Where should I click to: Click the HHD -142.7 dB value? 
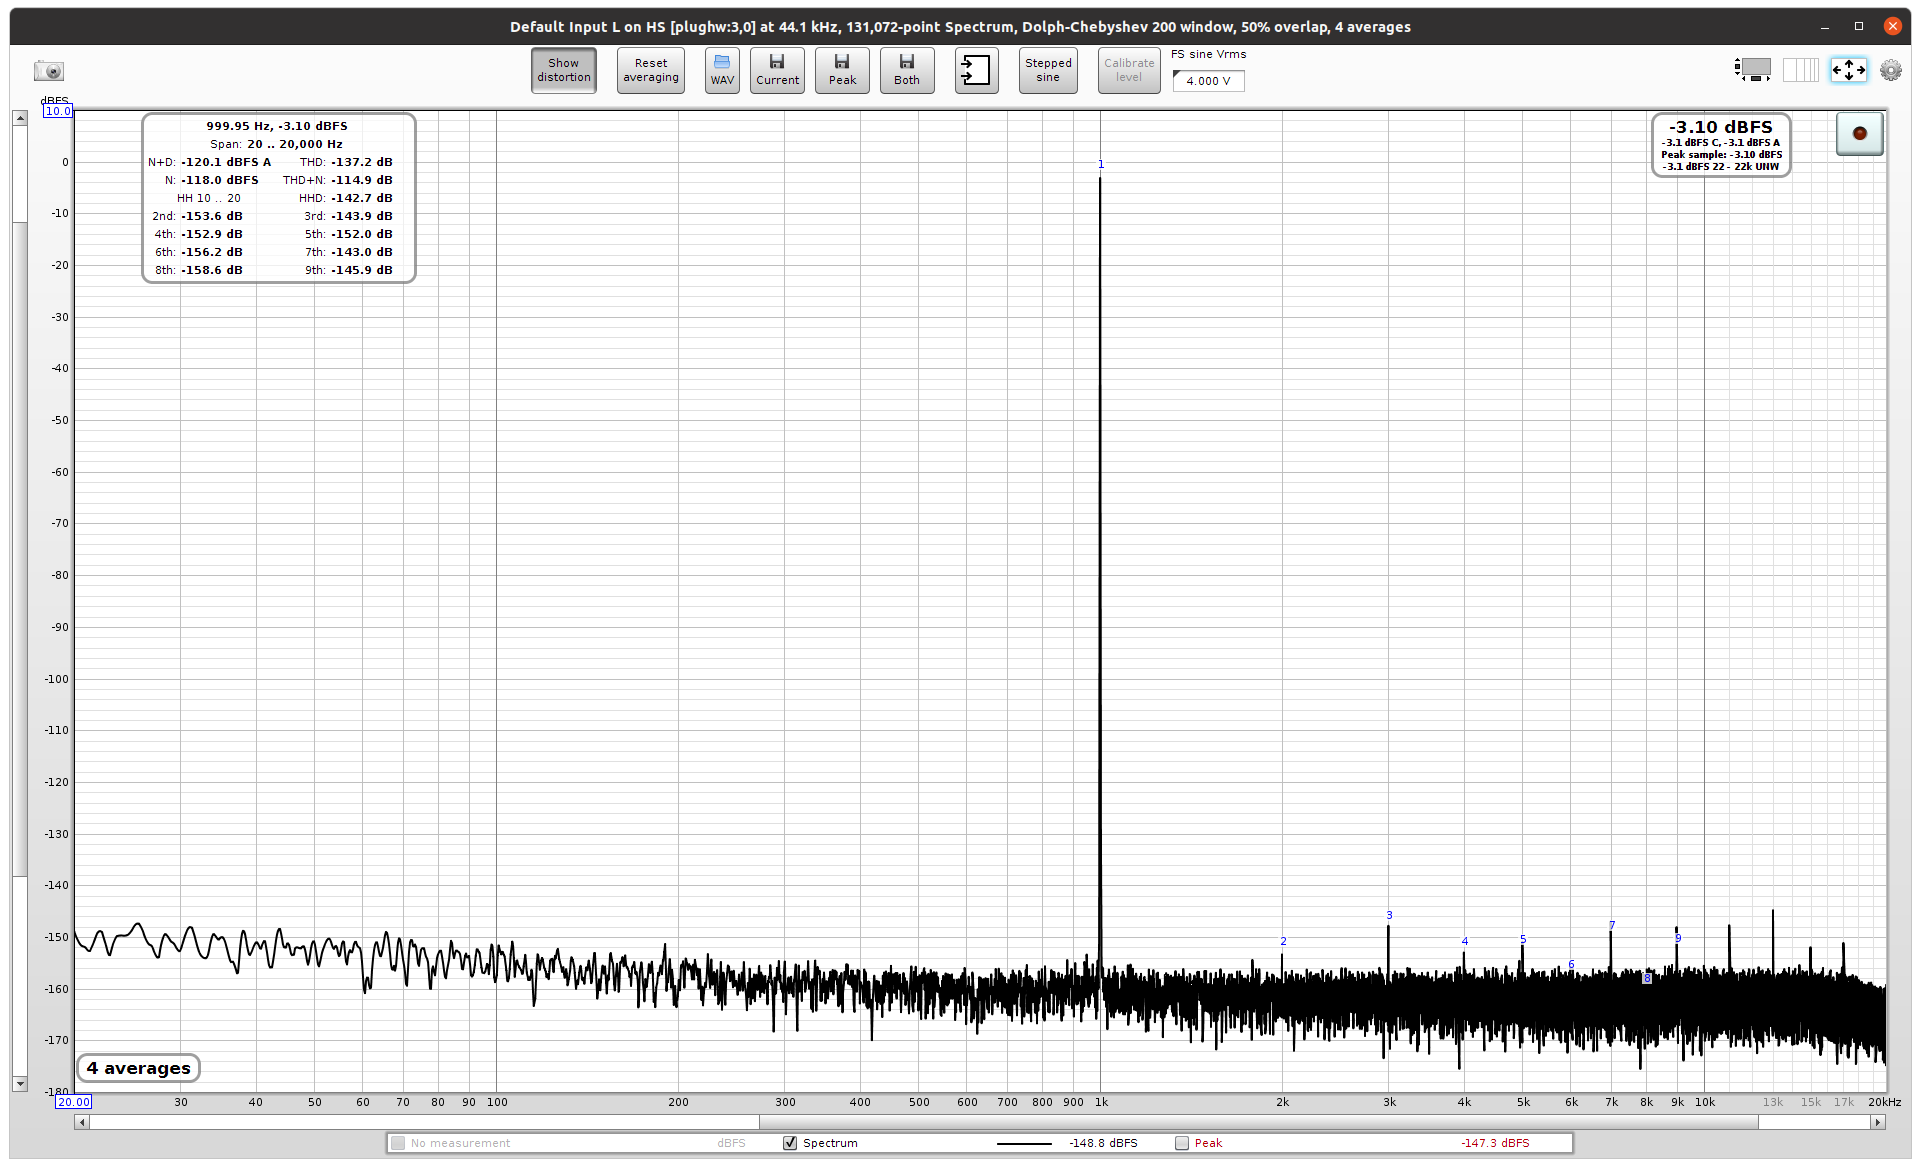pos(362,198)
